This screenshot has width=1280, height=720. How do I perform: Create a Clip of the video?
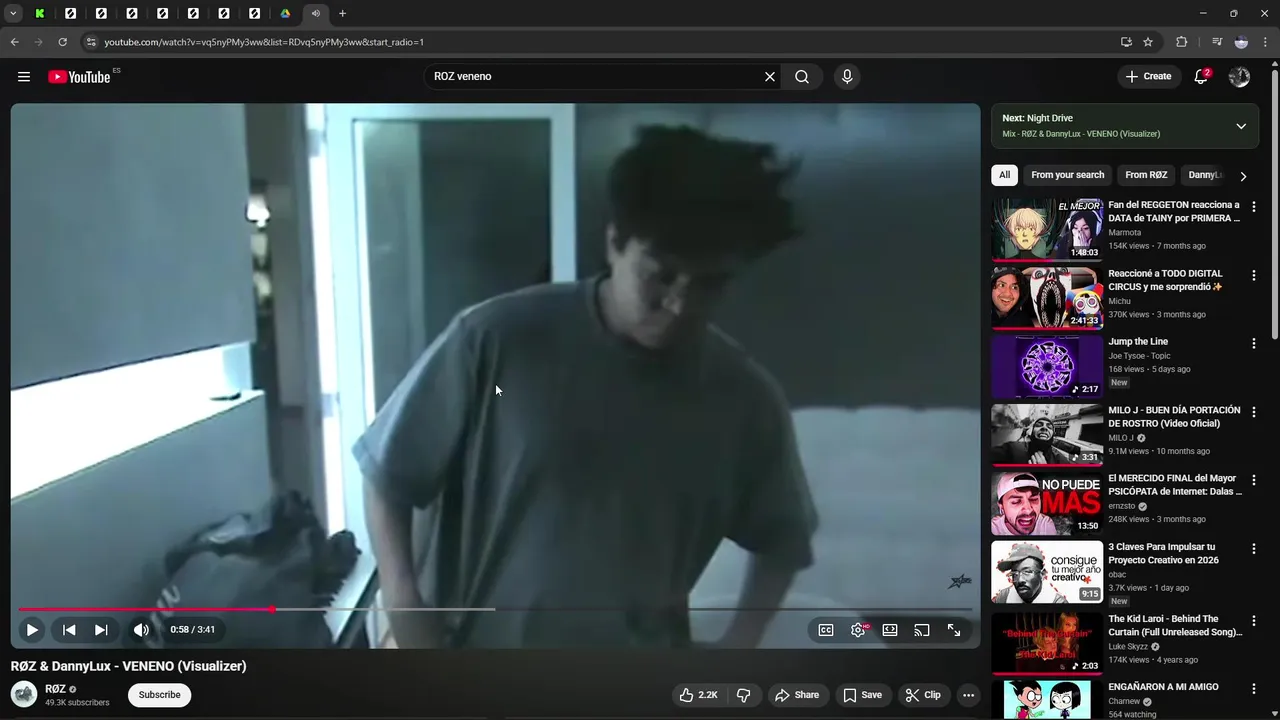[923, 695]
